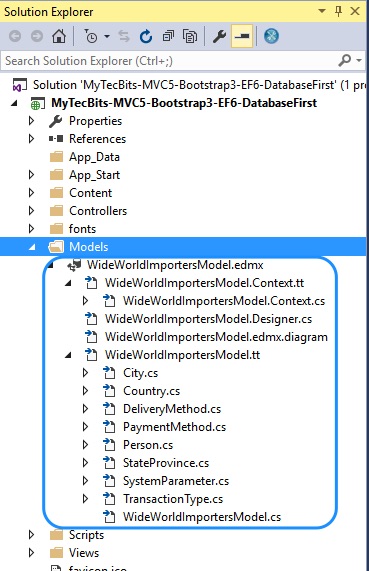Expand the Controllers folder
The image size is (369, 571).
point(31,211)
